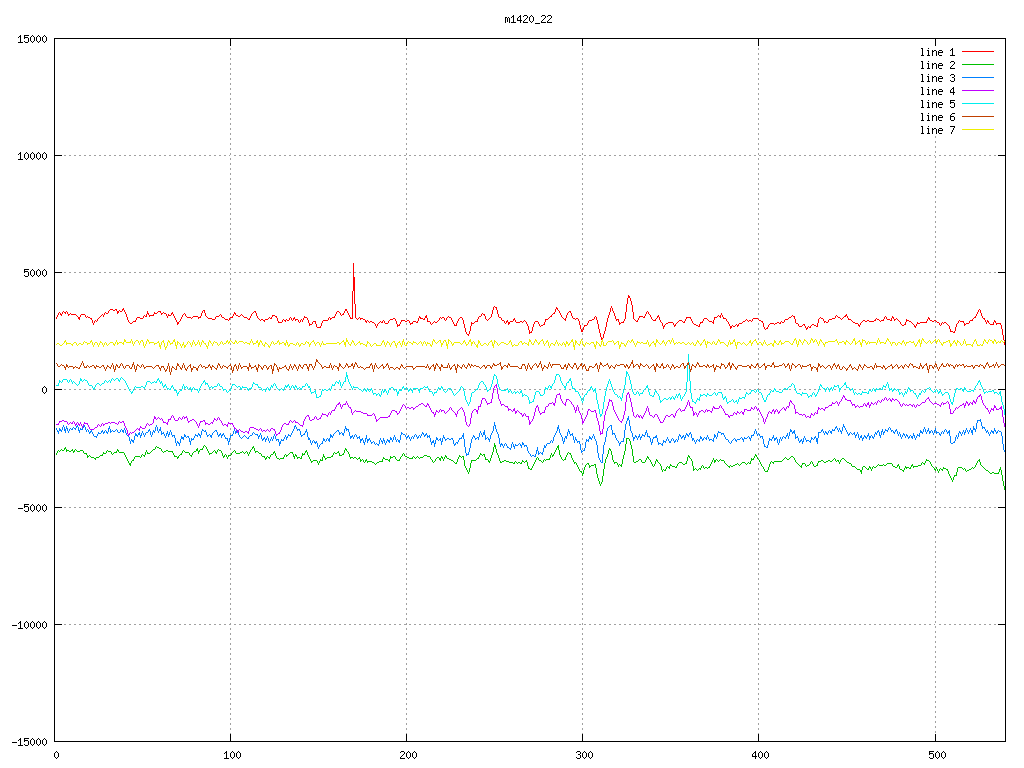This screenshot has height=768, width=1024.
Task: Click the 5000 y-axis label
Action: (x=35, y=273)
